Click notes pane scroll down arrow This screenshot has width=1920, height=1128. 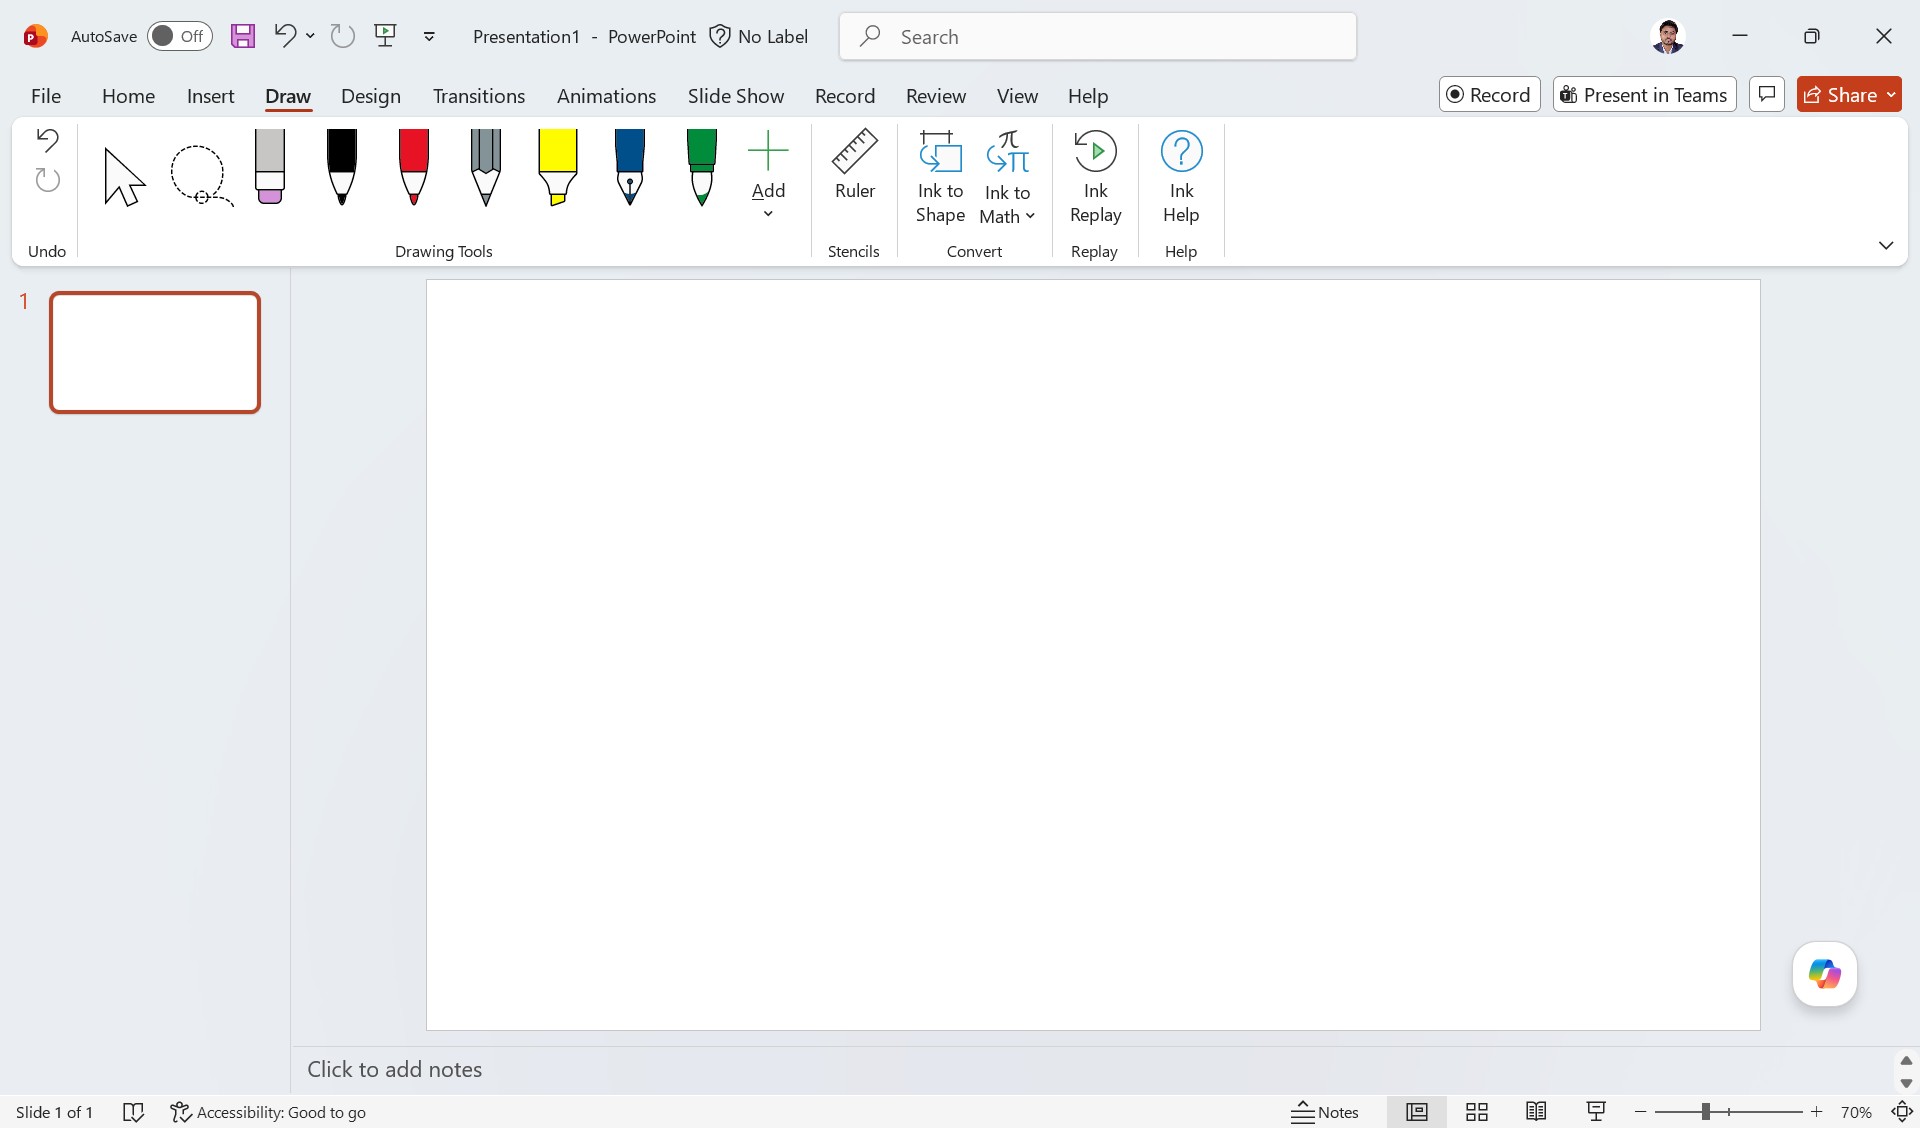(1906, 1083)
